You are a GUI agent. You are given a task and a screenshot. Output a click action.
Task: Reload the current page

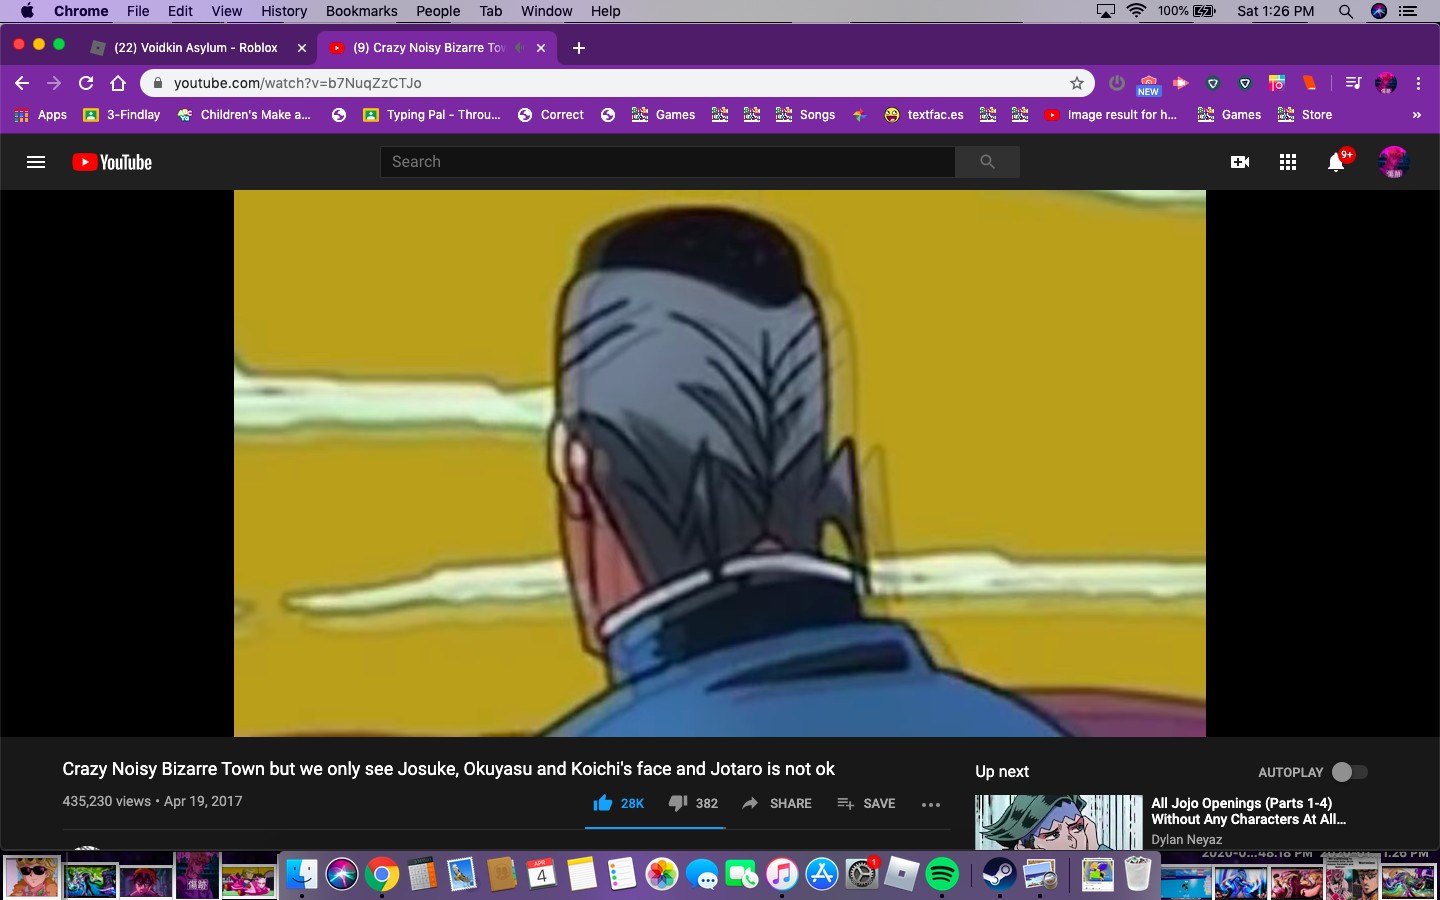click(x=86, y=83)
